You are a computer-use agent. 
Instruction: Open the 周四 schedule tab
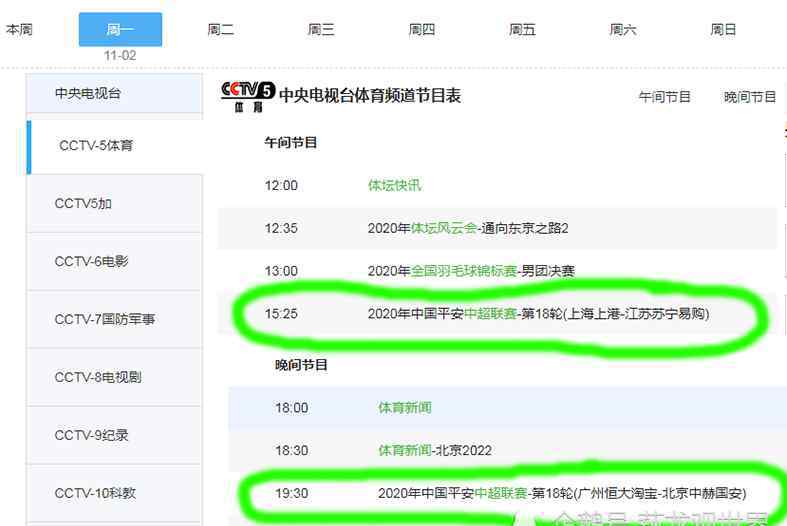[422, 30]
